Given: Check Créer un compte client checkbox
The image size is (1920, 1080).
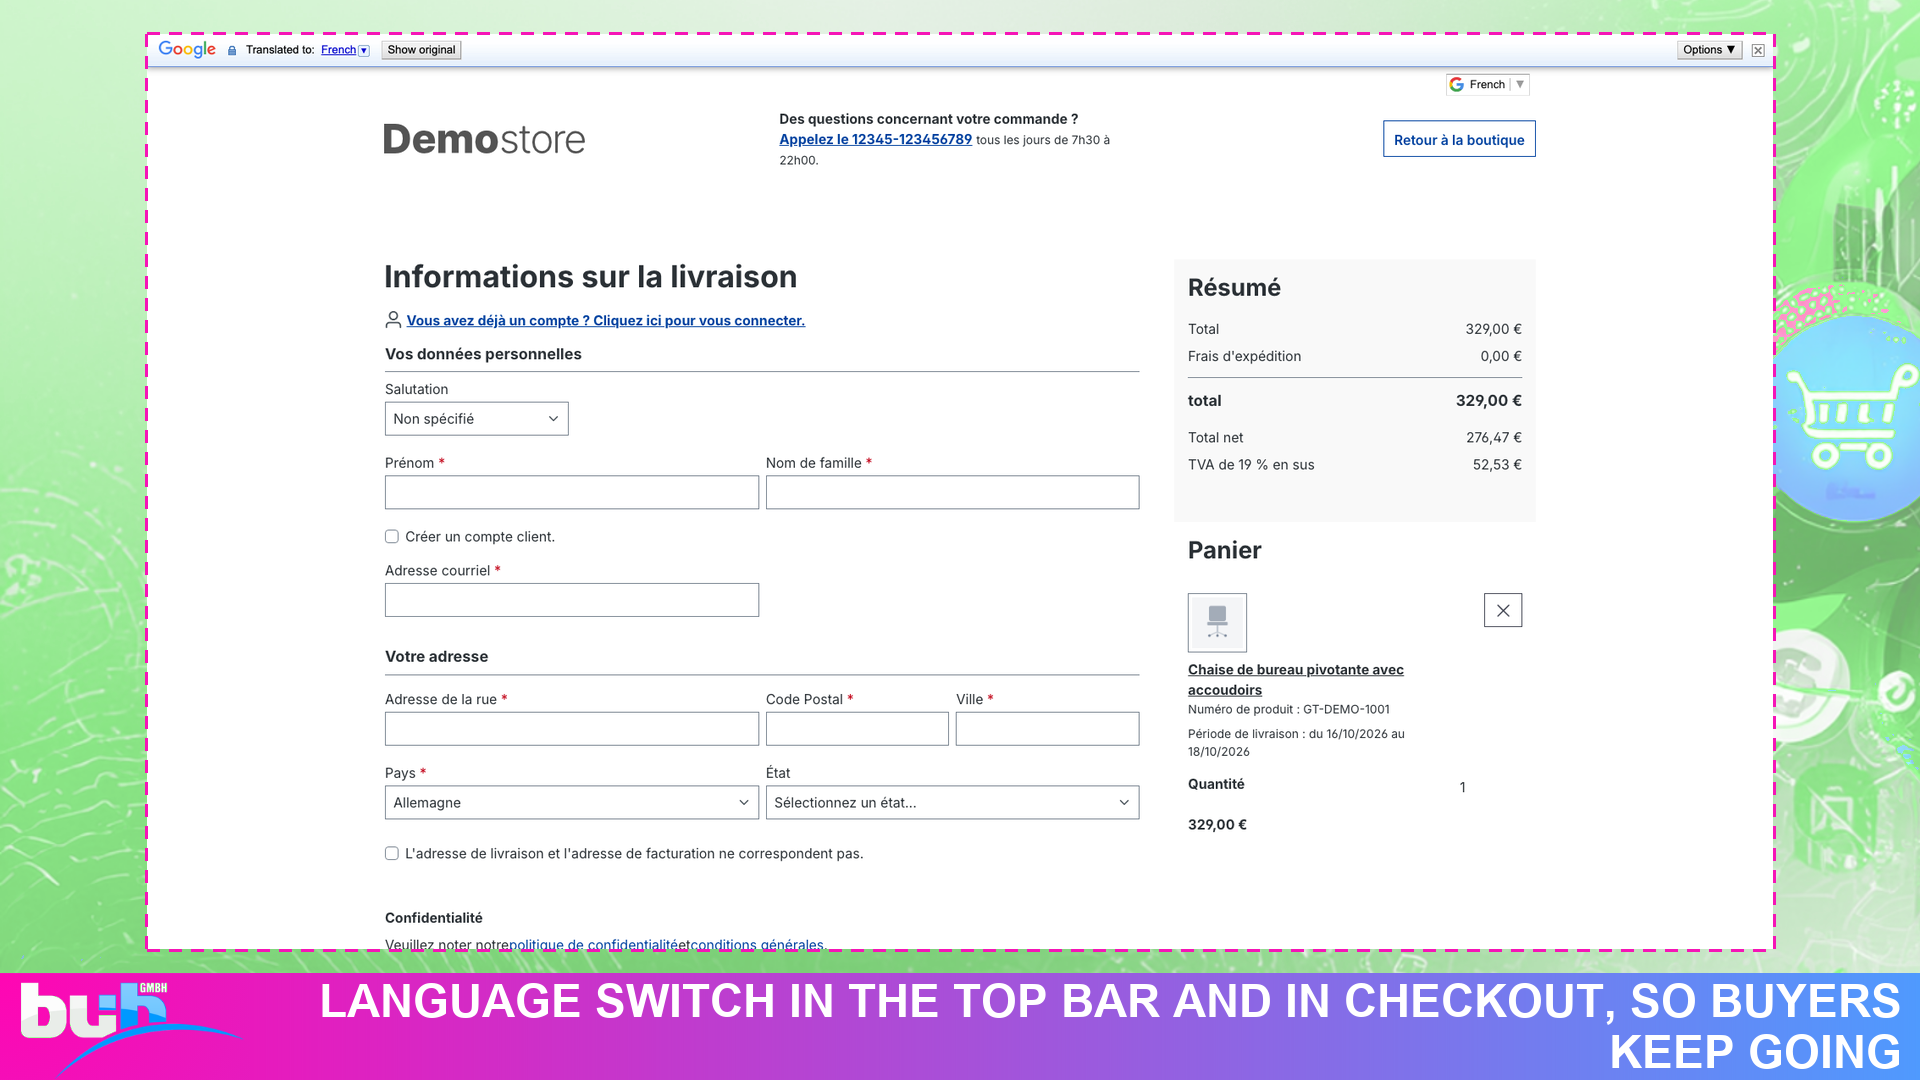Looking at the screenshot, I should pos(392,537).
